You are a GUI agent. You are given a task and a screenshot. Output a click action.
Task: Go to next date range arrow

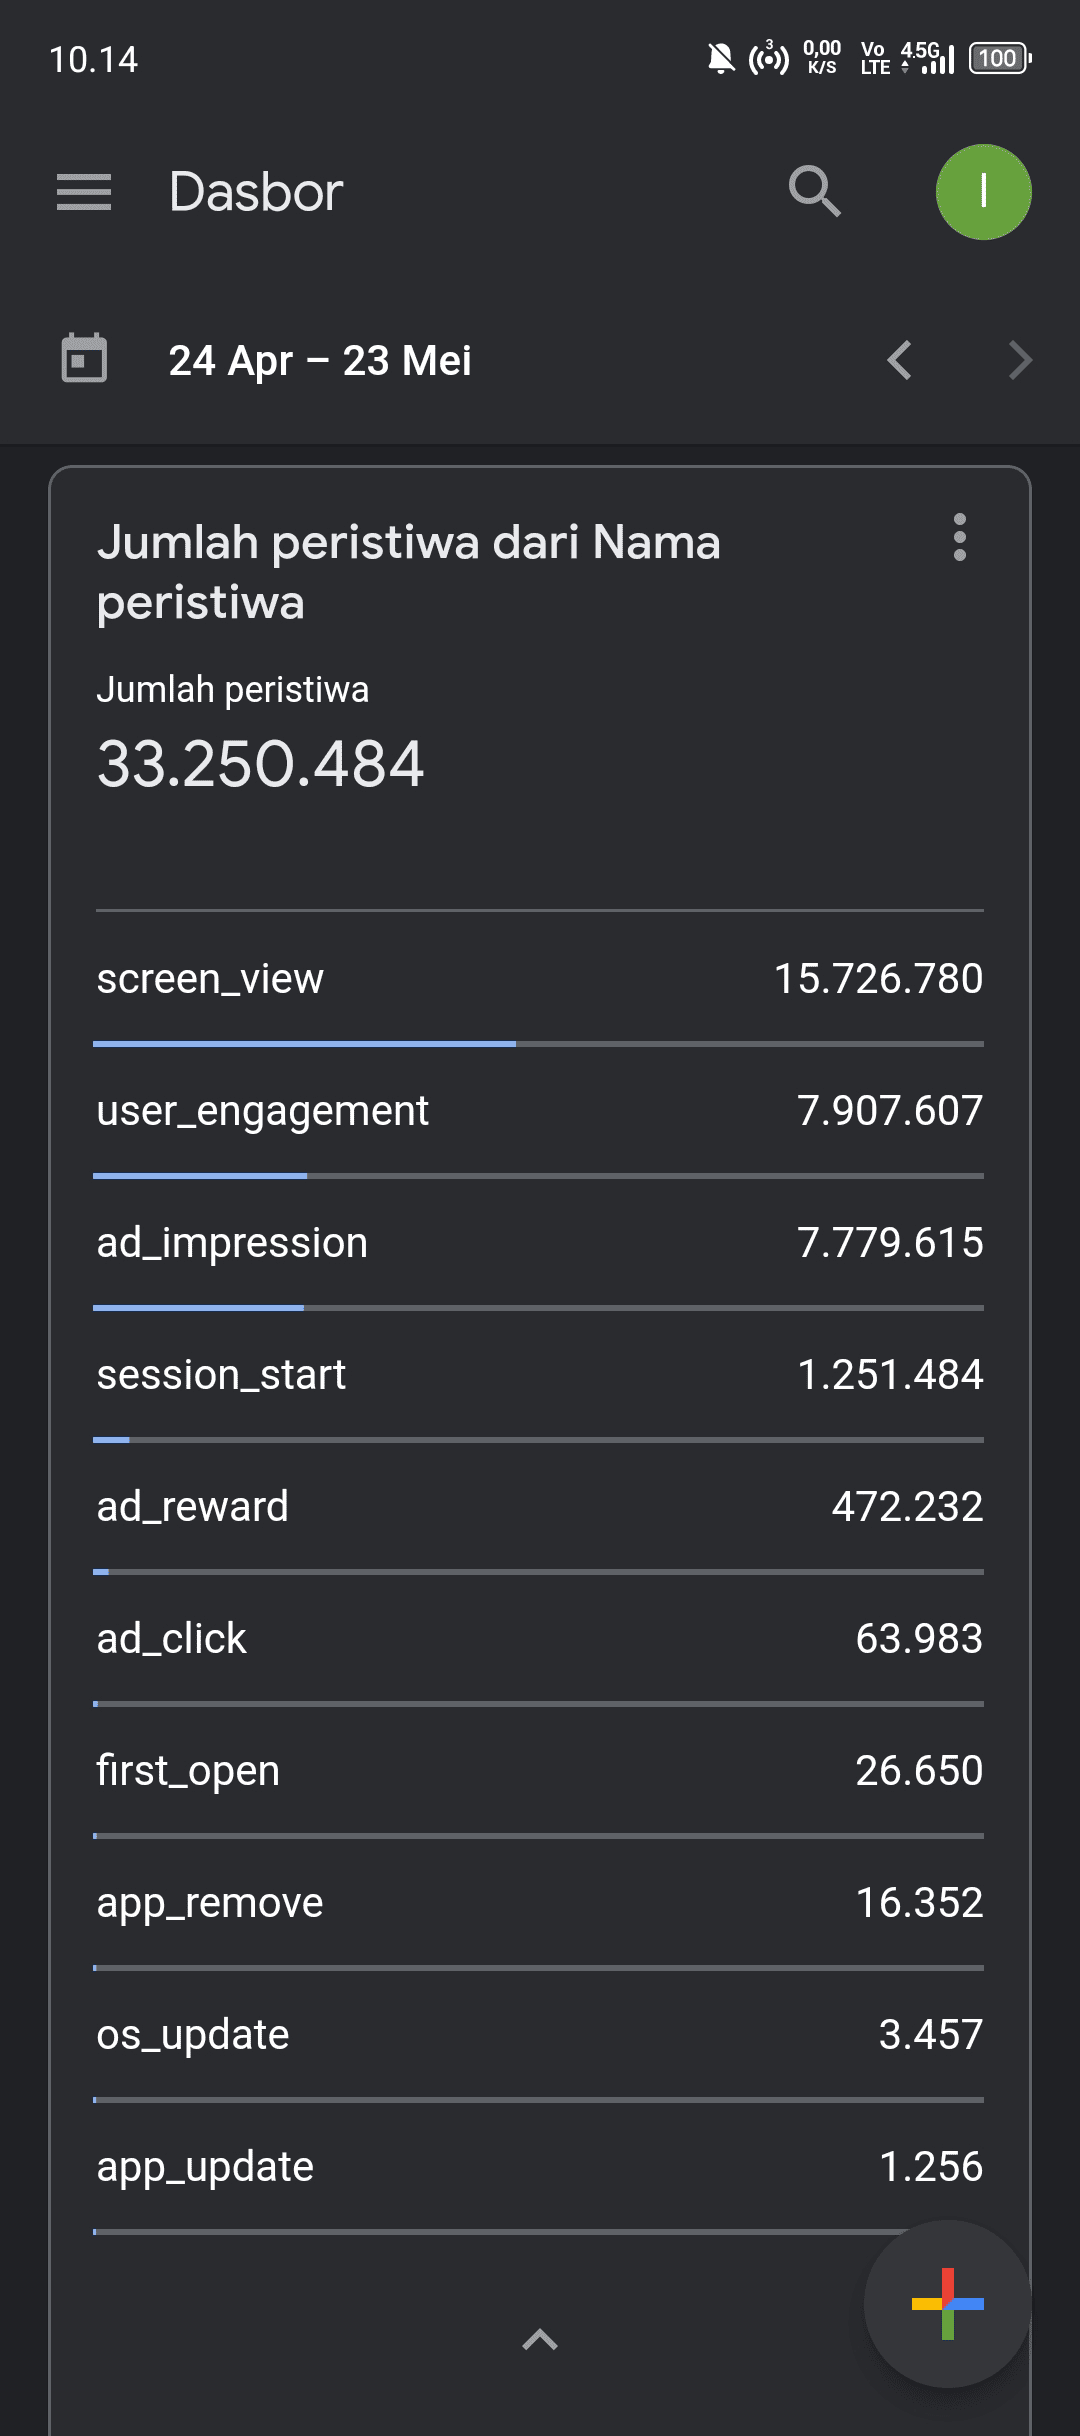click(1019, 360)
